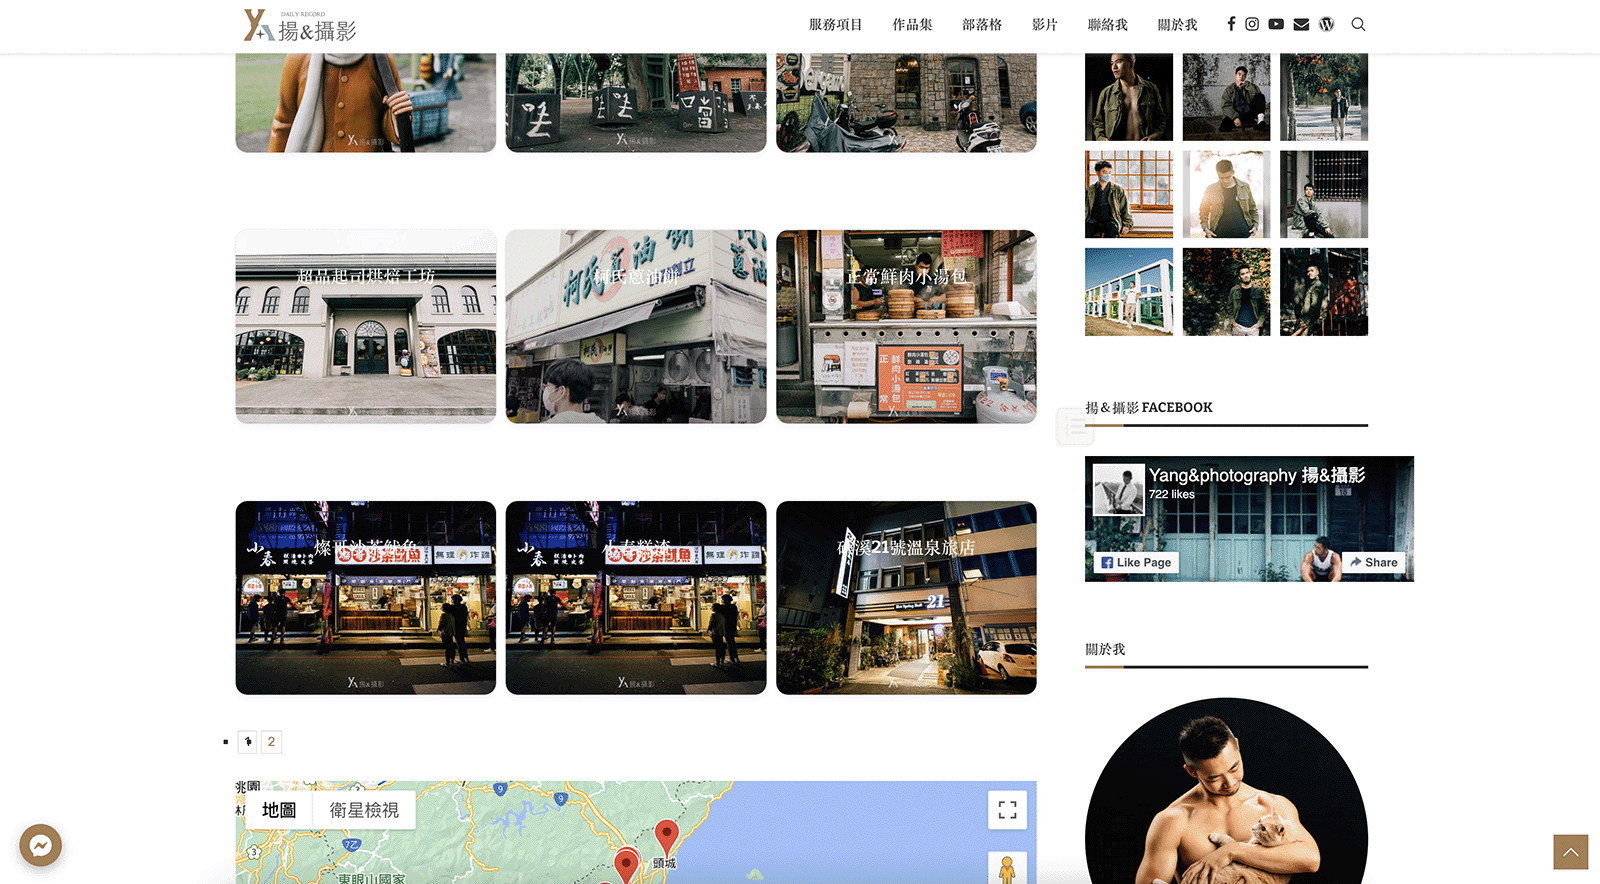
Task: Open the 超品起司烘焙工坊 card
Action: pyautogui.click(x=366, y=327)
